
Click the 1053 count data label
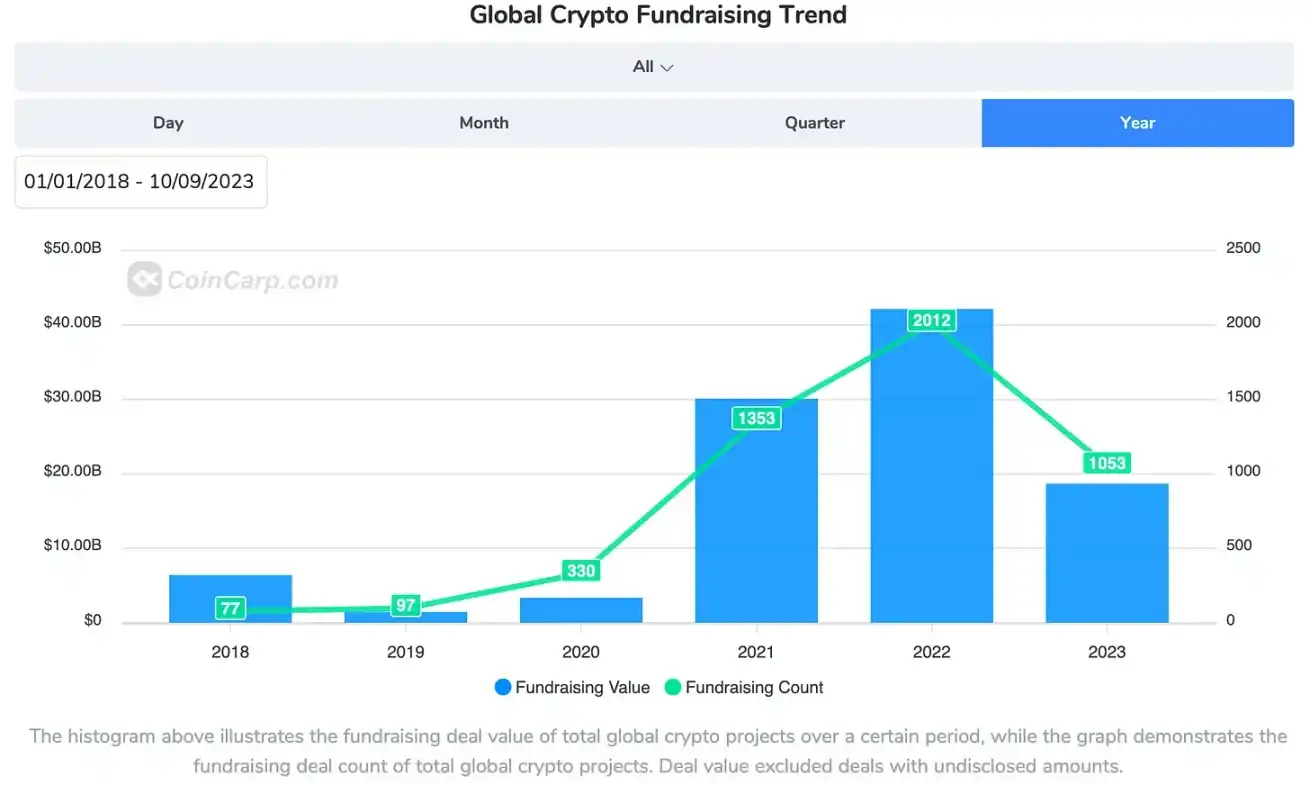[x=1107, y=463]
